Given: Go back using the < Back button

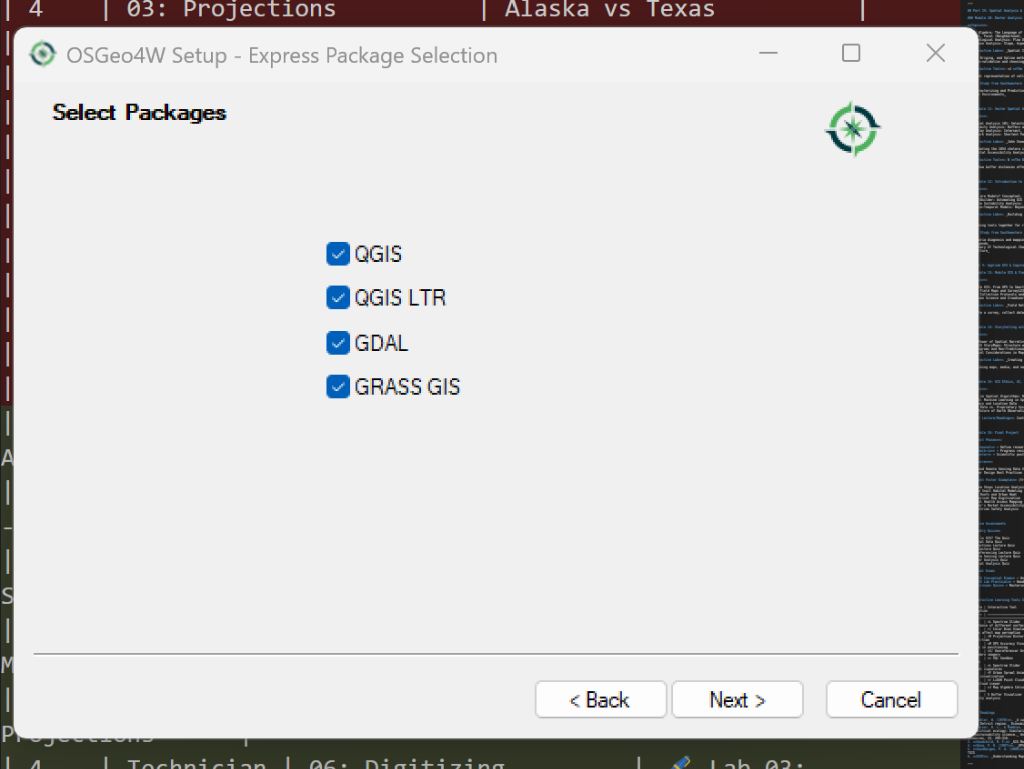Looking at the screenshot, I should click(600, 699).
